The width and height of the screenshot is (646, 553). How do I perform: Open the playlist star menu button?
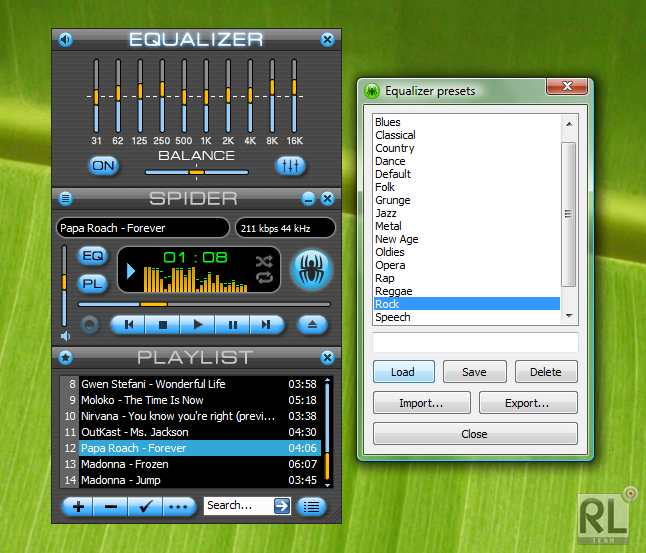65,357
